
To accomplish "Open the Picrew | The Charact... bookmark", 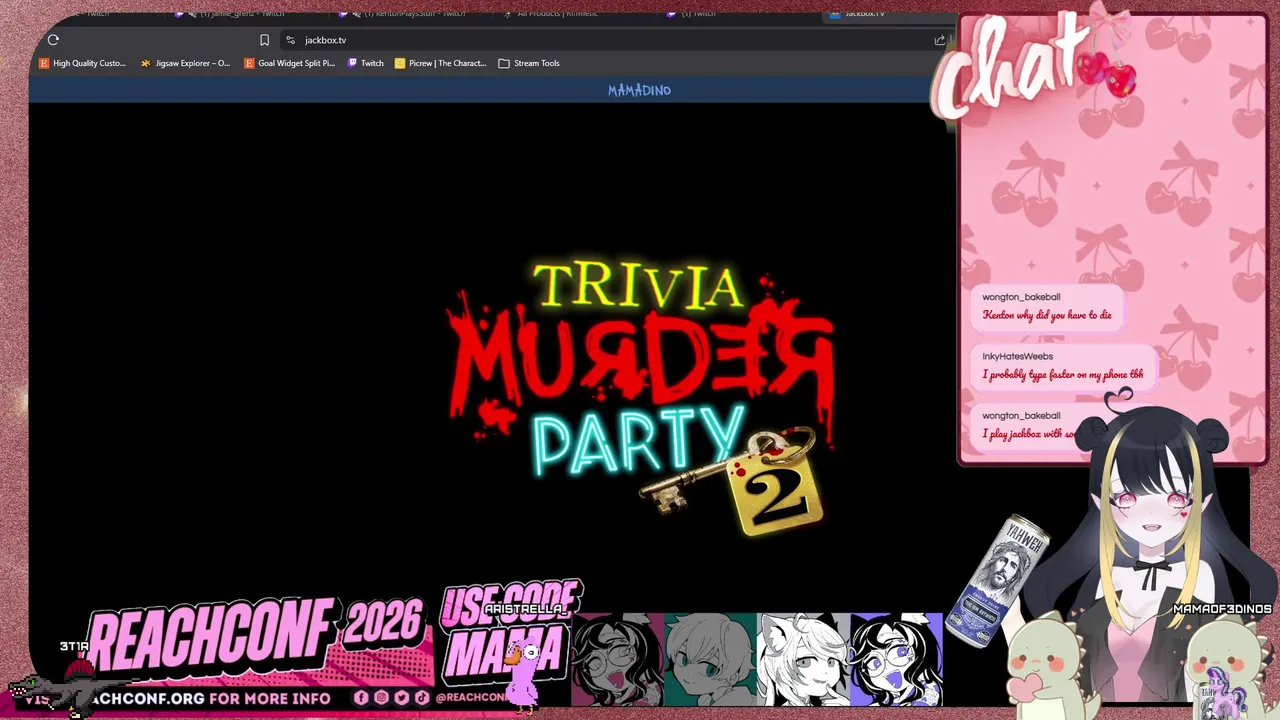I will [x=440, y=63].
